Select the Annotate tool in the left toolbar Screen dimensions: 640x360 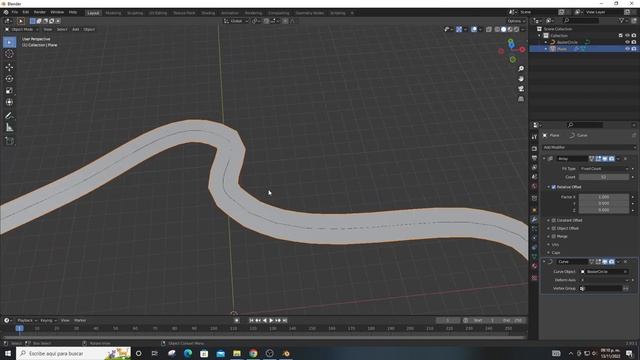coord(9,116)
